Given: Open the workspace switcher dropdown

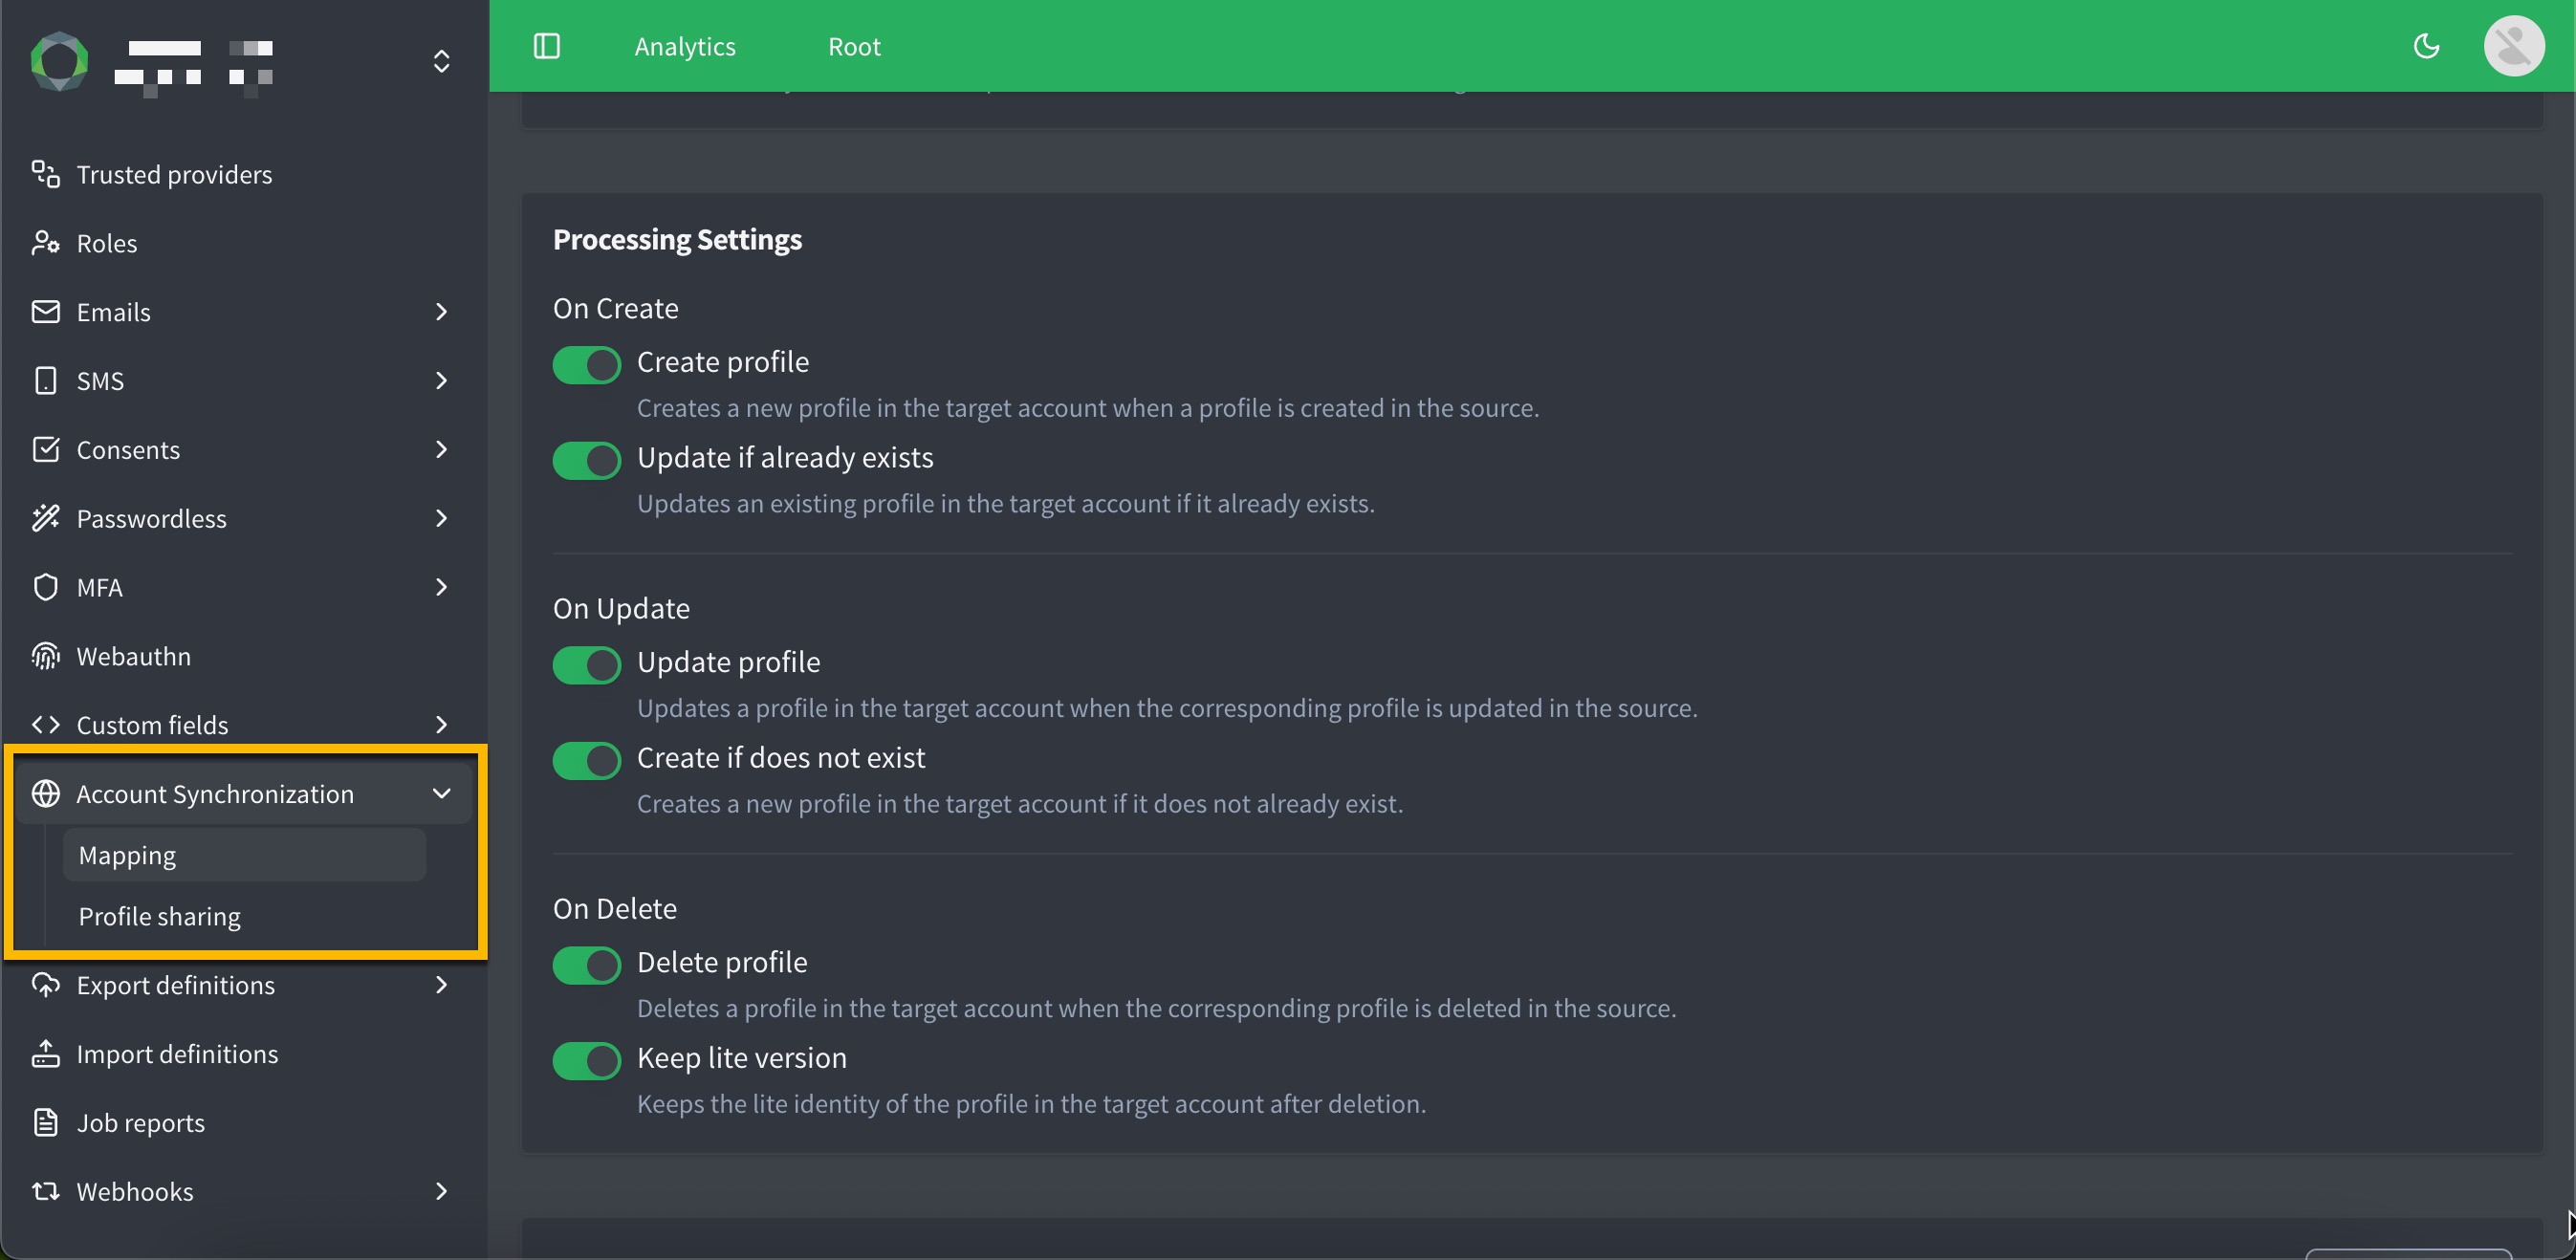Looking at the screenshot, I should 441,62.
